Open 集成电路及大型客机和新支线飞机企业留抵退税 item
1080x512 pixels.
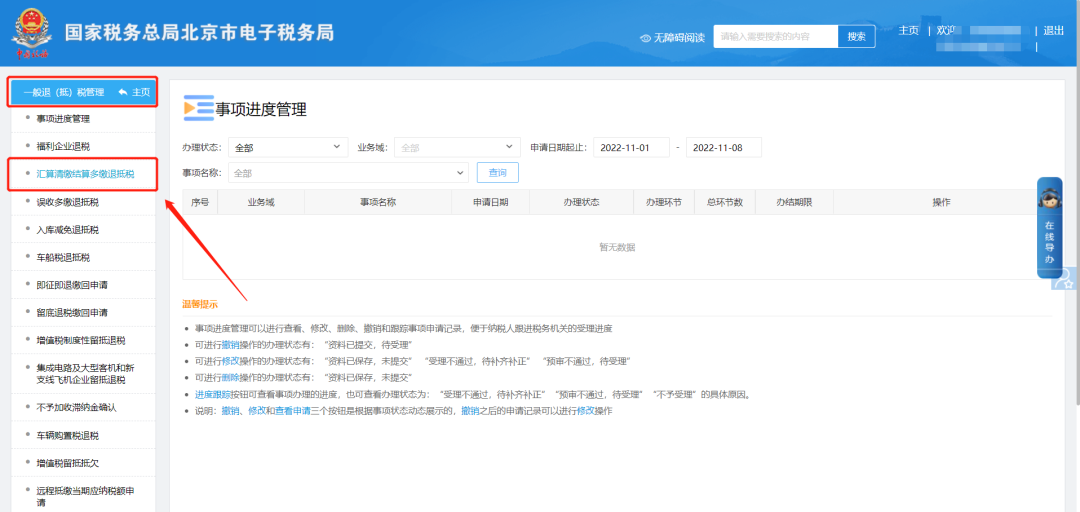[85, 373]
